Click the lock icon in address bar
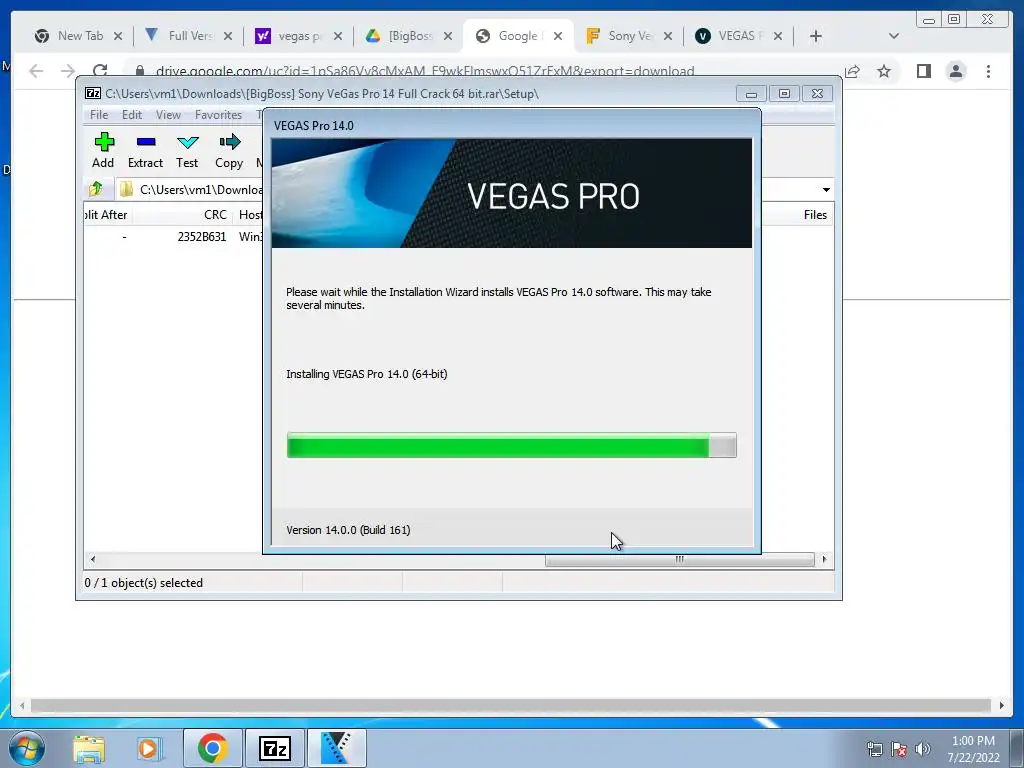 [x=140, y=71]
